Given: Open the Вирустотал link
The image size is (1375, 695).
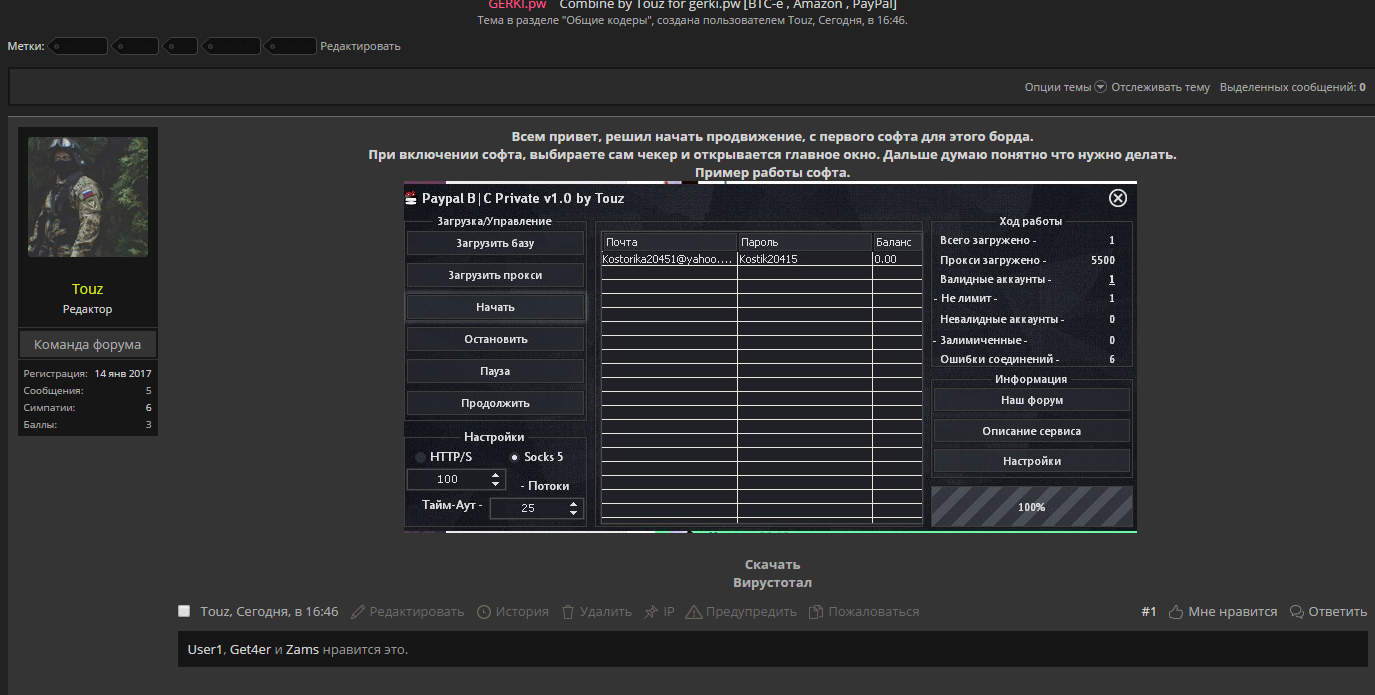Looking at the screenshot, I should tap(772, 582).
